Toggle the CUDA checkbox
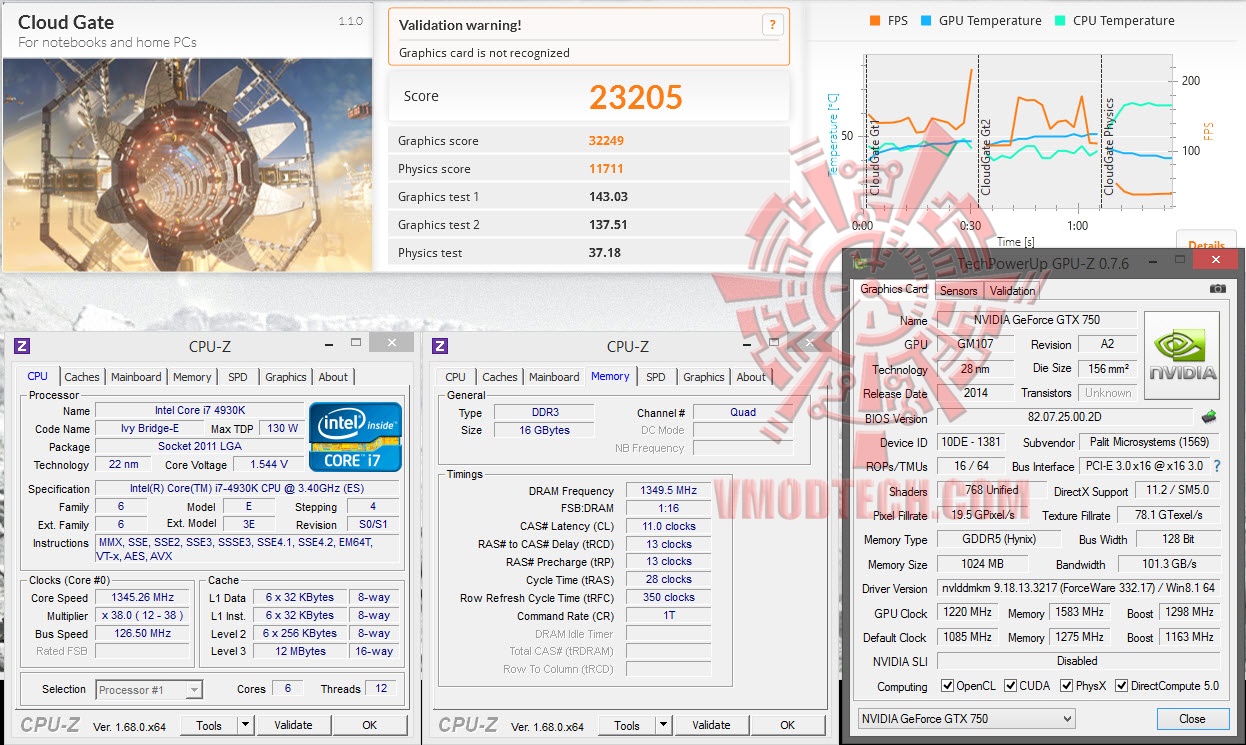Image resolution: width=1246 pixels, height=745 pixels. [1011, 686]
